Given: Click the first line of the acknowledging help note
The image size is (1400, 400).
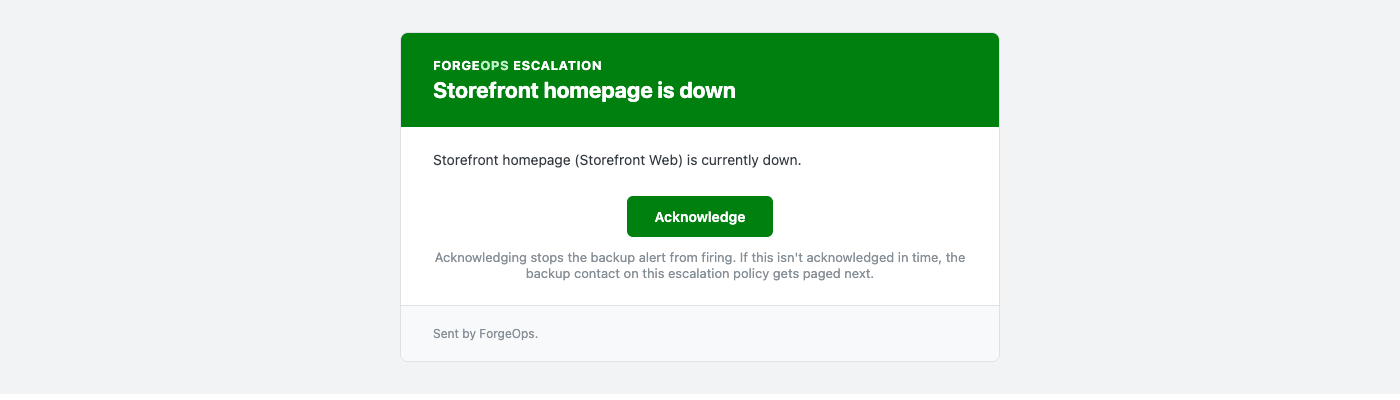Looking at the screenshot, I should coord(700,257).
